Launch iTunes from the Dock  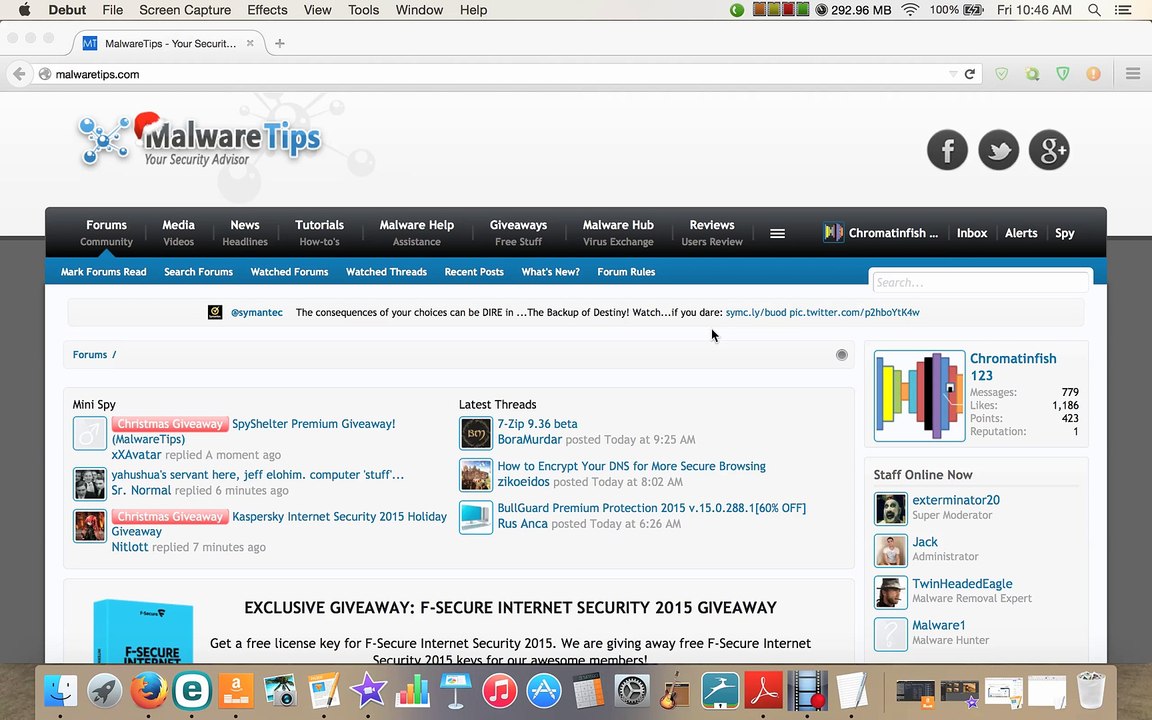(x=500, y=691)
